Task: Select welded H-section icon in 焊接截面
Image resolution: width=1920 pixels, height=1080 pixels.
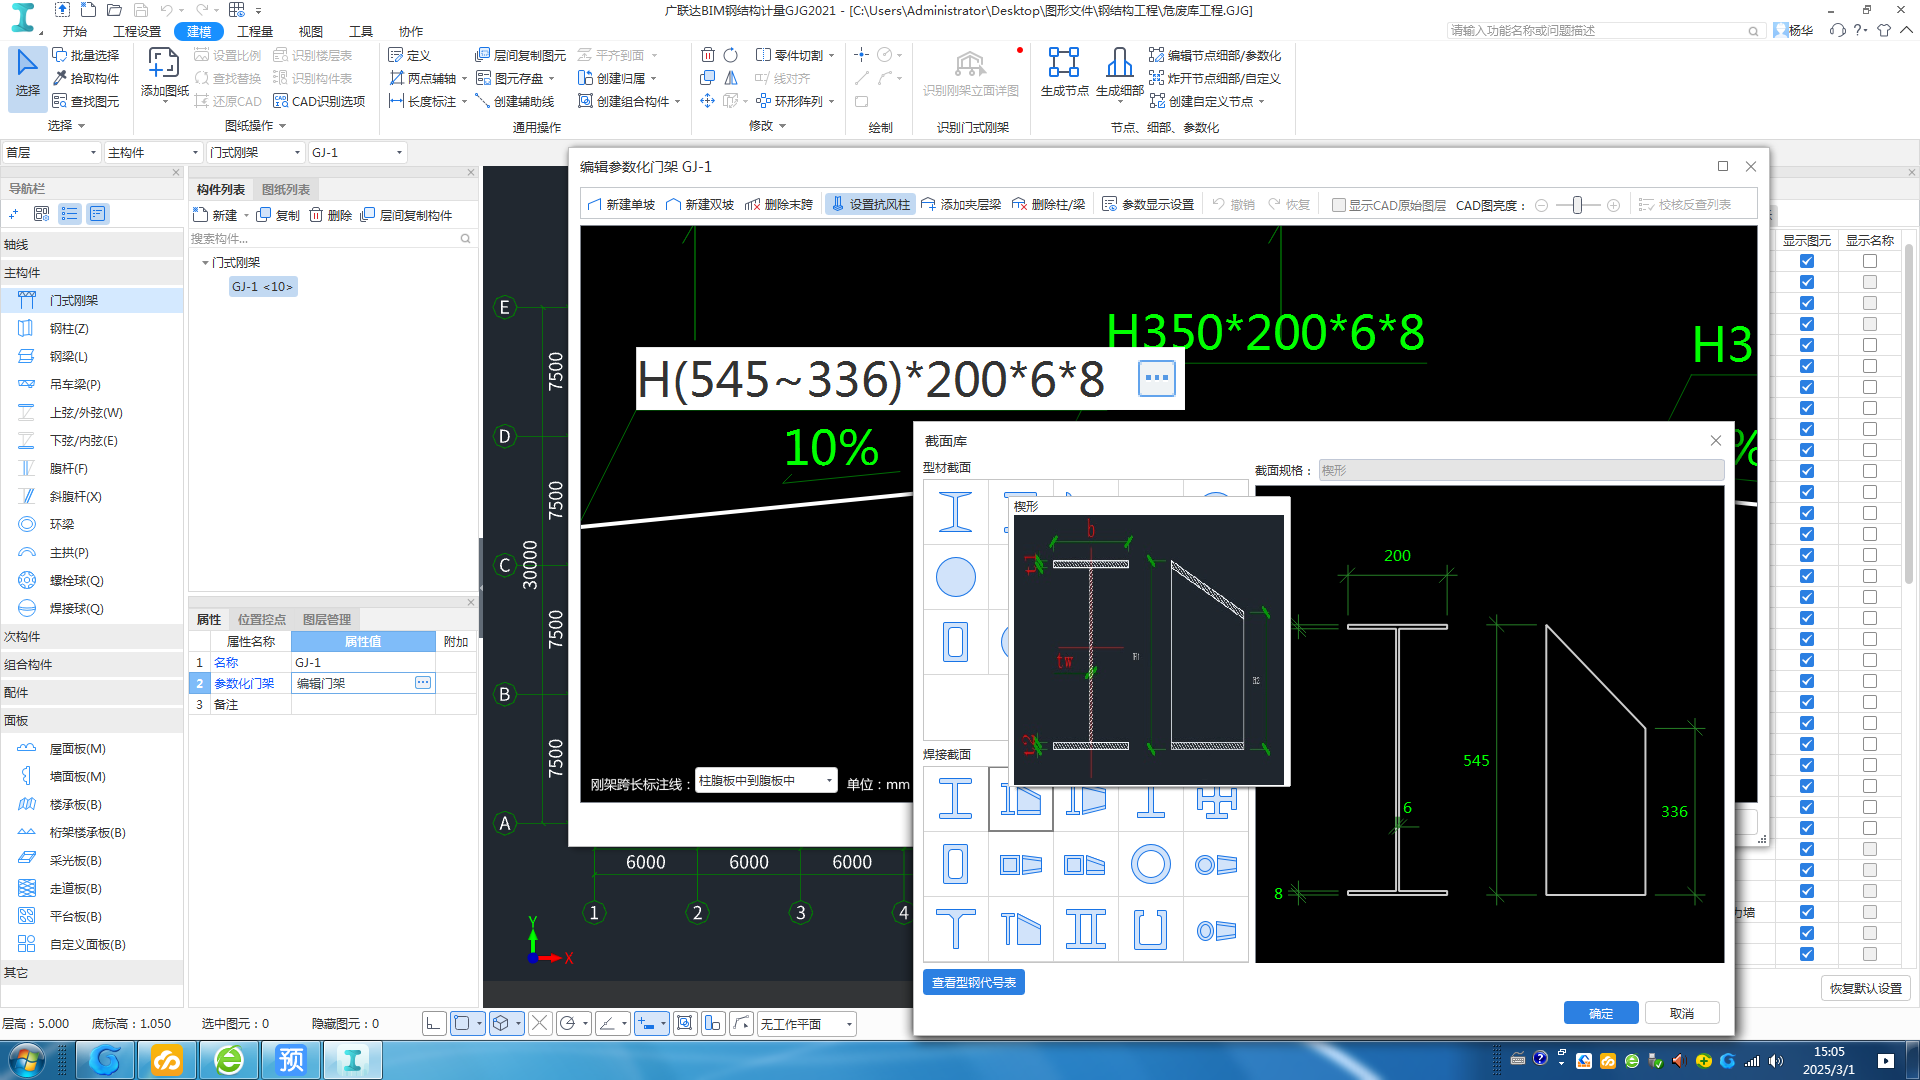Action: click(955, 799)
